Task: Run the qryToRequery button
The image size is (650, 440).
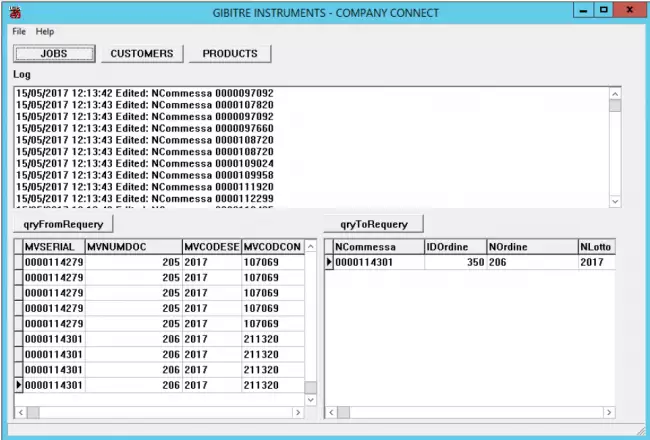Action: pyautogui.click(x=373, y=223)
